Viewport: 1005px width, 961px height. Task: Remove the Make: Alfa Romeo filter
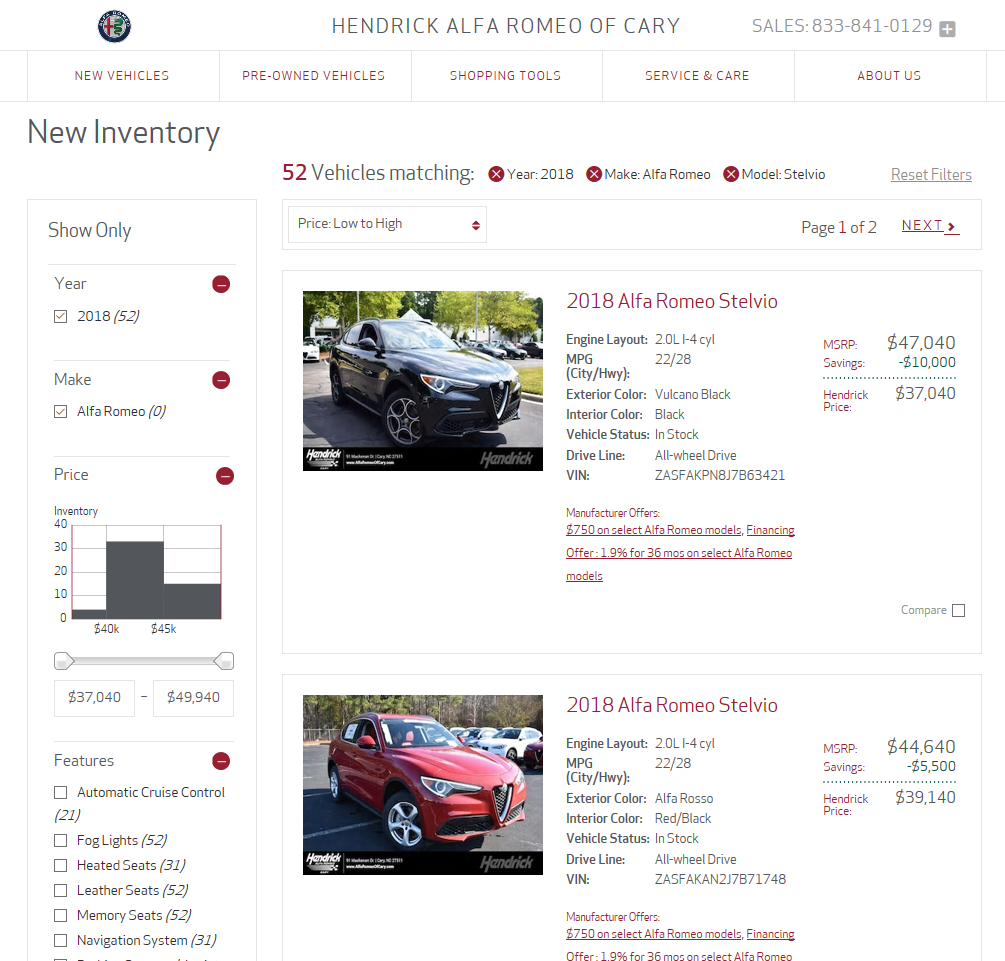[594, 174]
